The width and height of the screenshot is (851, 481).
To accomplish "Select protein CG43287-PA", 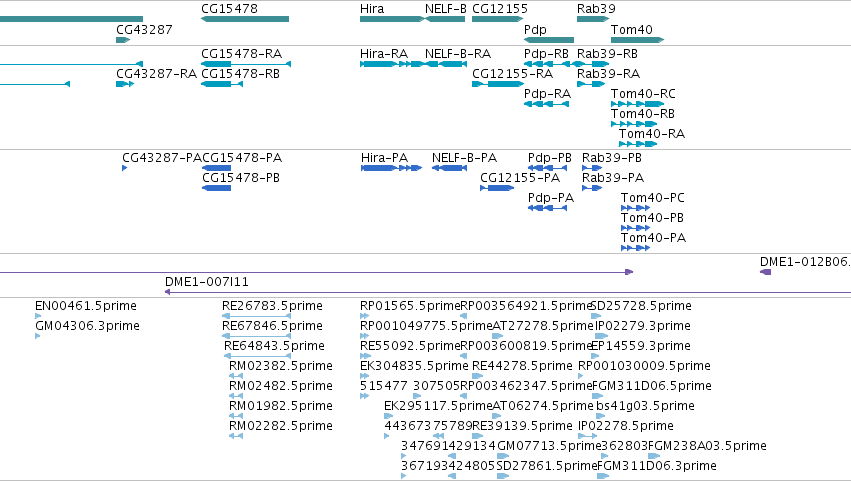I will tap(125, 168).
